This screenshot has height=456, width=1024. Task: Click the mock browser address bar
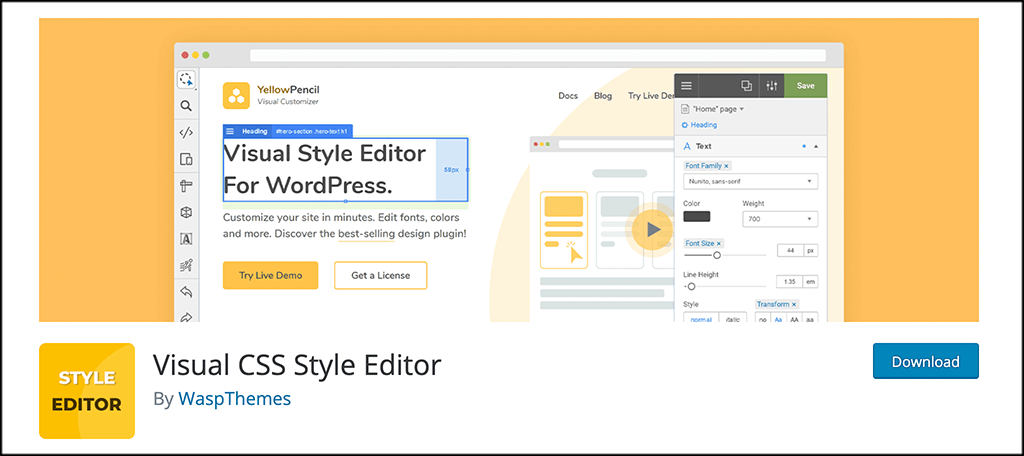pyautogui.click(x=537, y=55)
